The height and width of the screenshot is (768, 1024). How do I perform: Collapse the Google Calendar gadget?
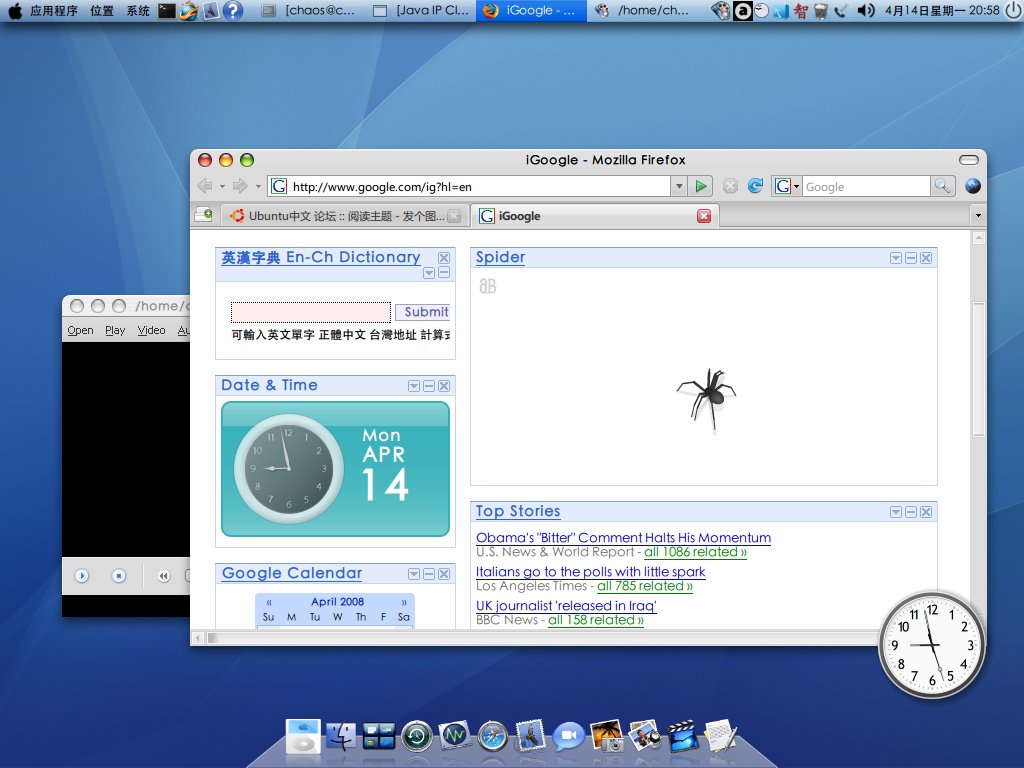[x=429, y=574]
